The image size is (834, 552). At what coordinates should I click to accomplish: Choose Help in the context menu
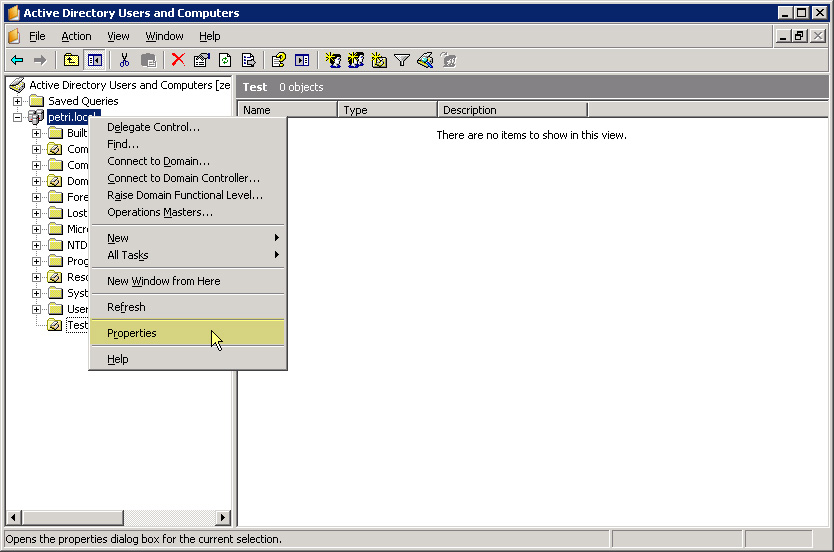pyautogui.click(x=188, y=359)
